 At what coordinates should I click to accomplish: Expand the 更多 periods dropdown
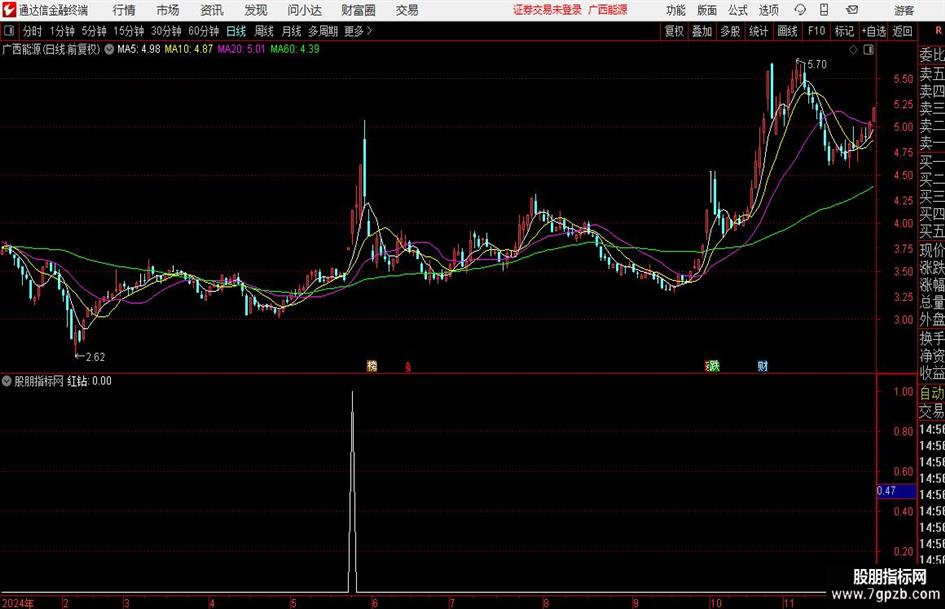[358, 31]
